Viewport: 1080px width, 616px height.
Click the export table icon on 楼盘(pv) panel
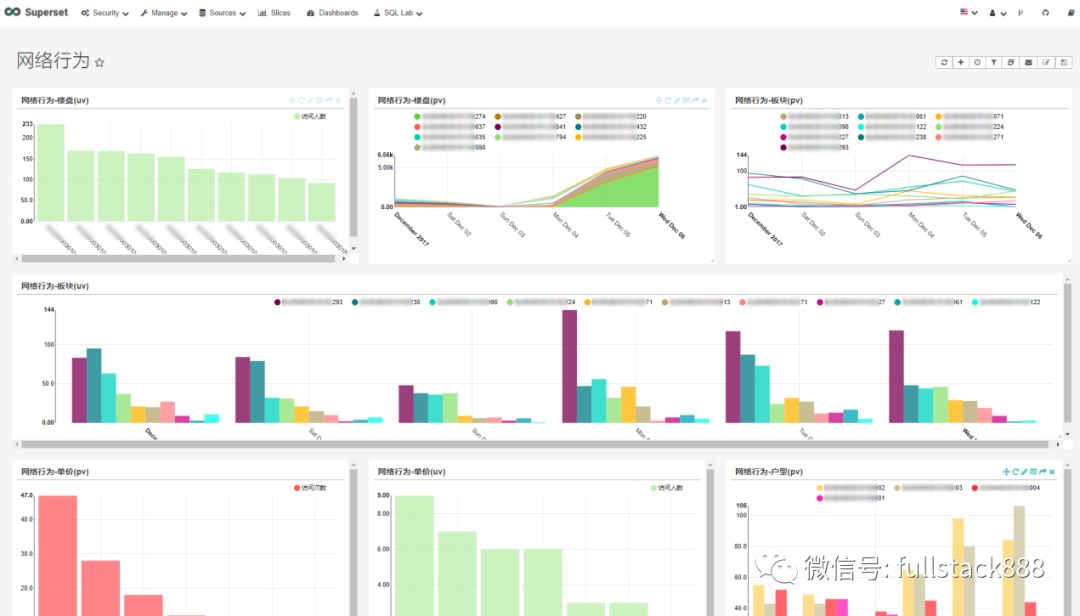click(x=685, y=101)
